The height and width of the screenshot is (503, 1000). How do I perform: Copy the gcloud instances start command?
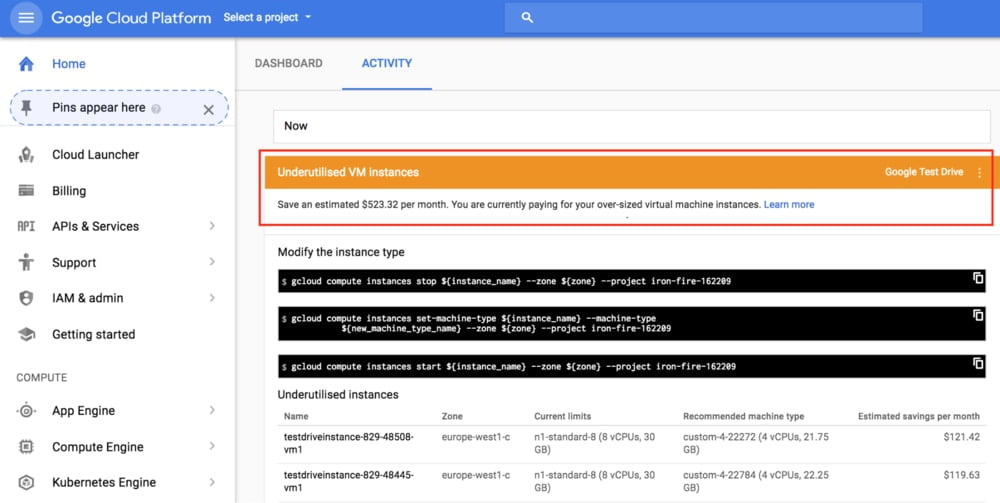point(978,363)
